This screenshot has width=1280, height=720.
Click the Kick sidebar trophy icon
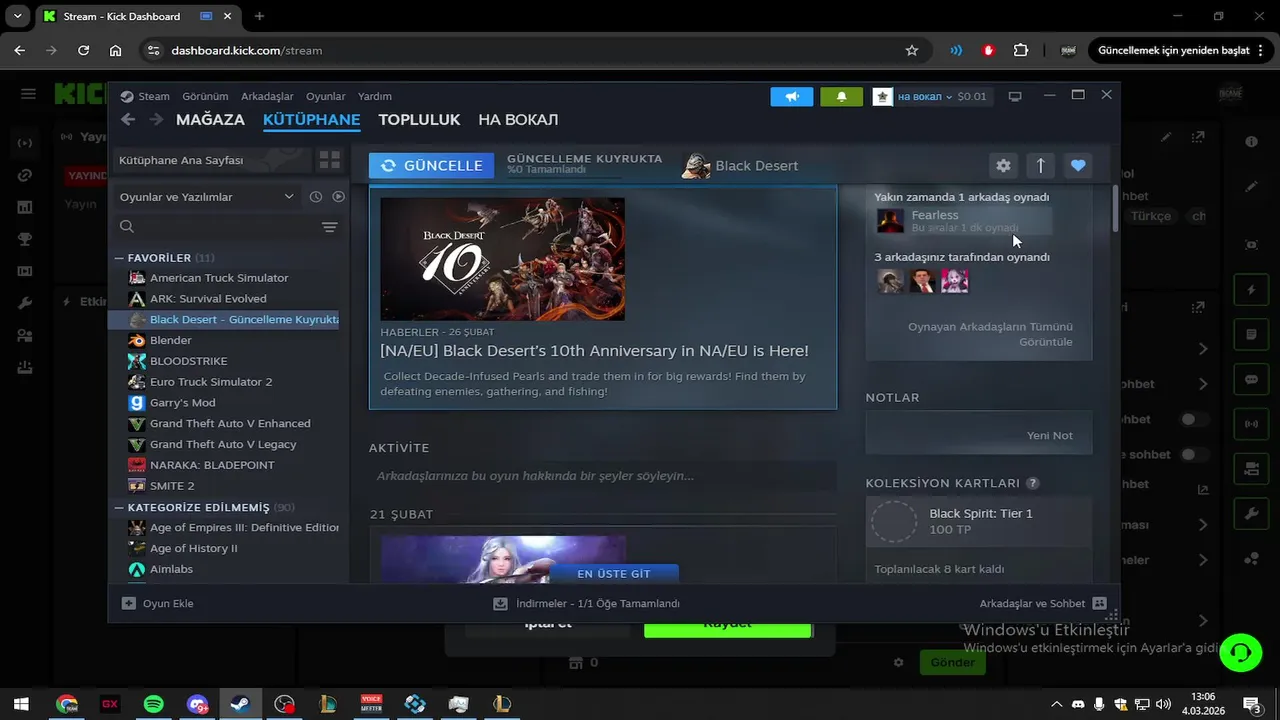coord(25,239)
